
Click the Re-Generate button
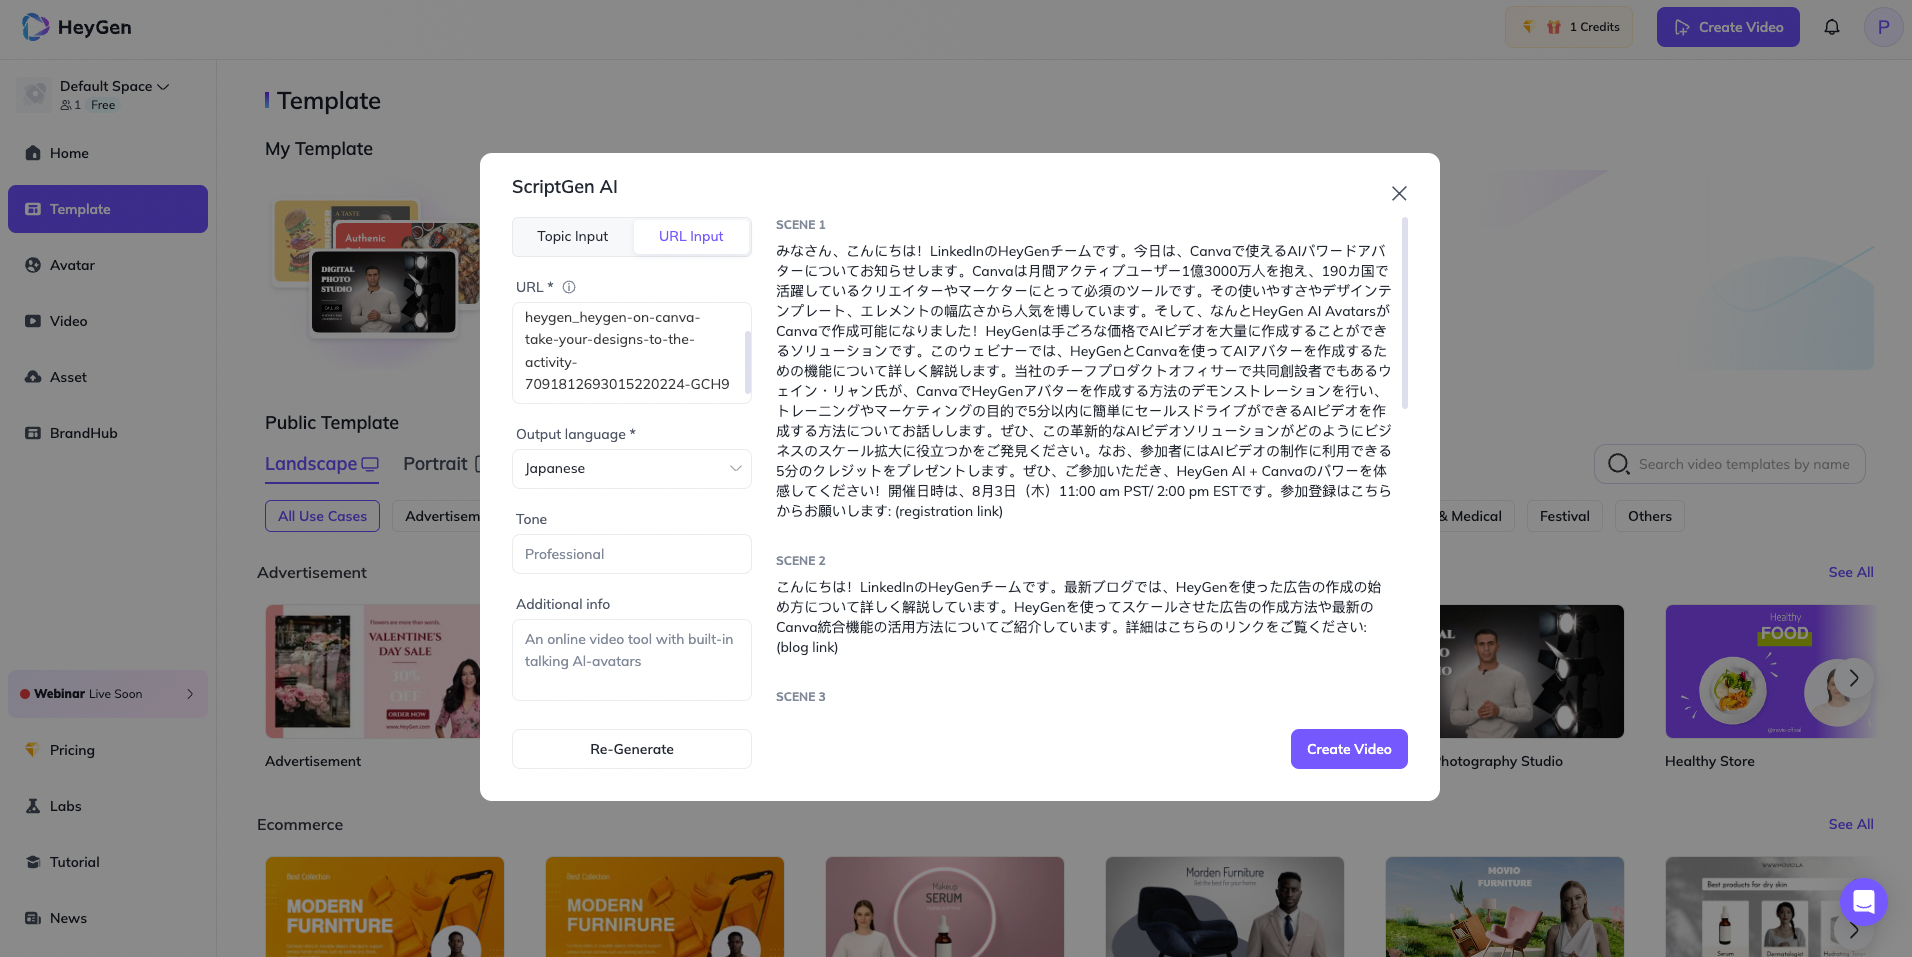coord(632,749)
